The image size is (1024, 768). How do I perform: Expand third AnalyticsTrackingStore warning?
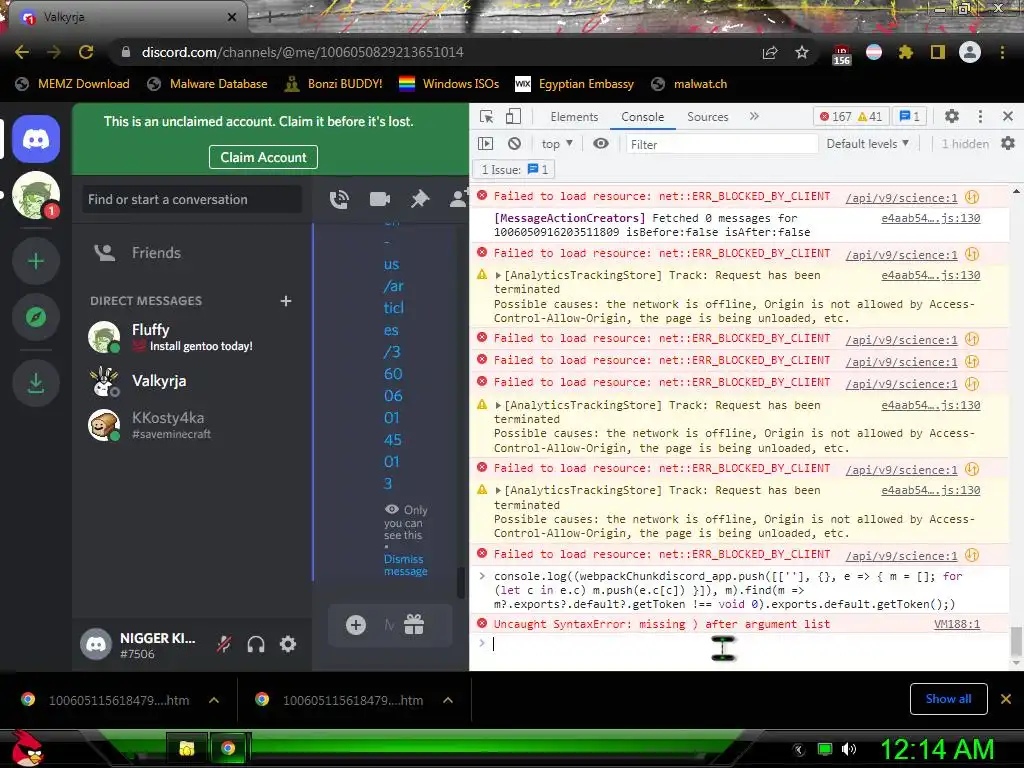pos(498,490)
